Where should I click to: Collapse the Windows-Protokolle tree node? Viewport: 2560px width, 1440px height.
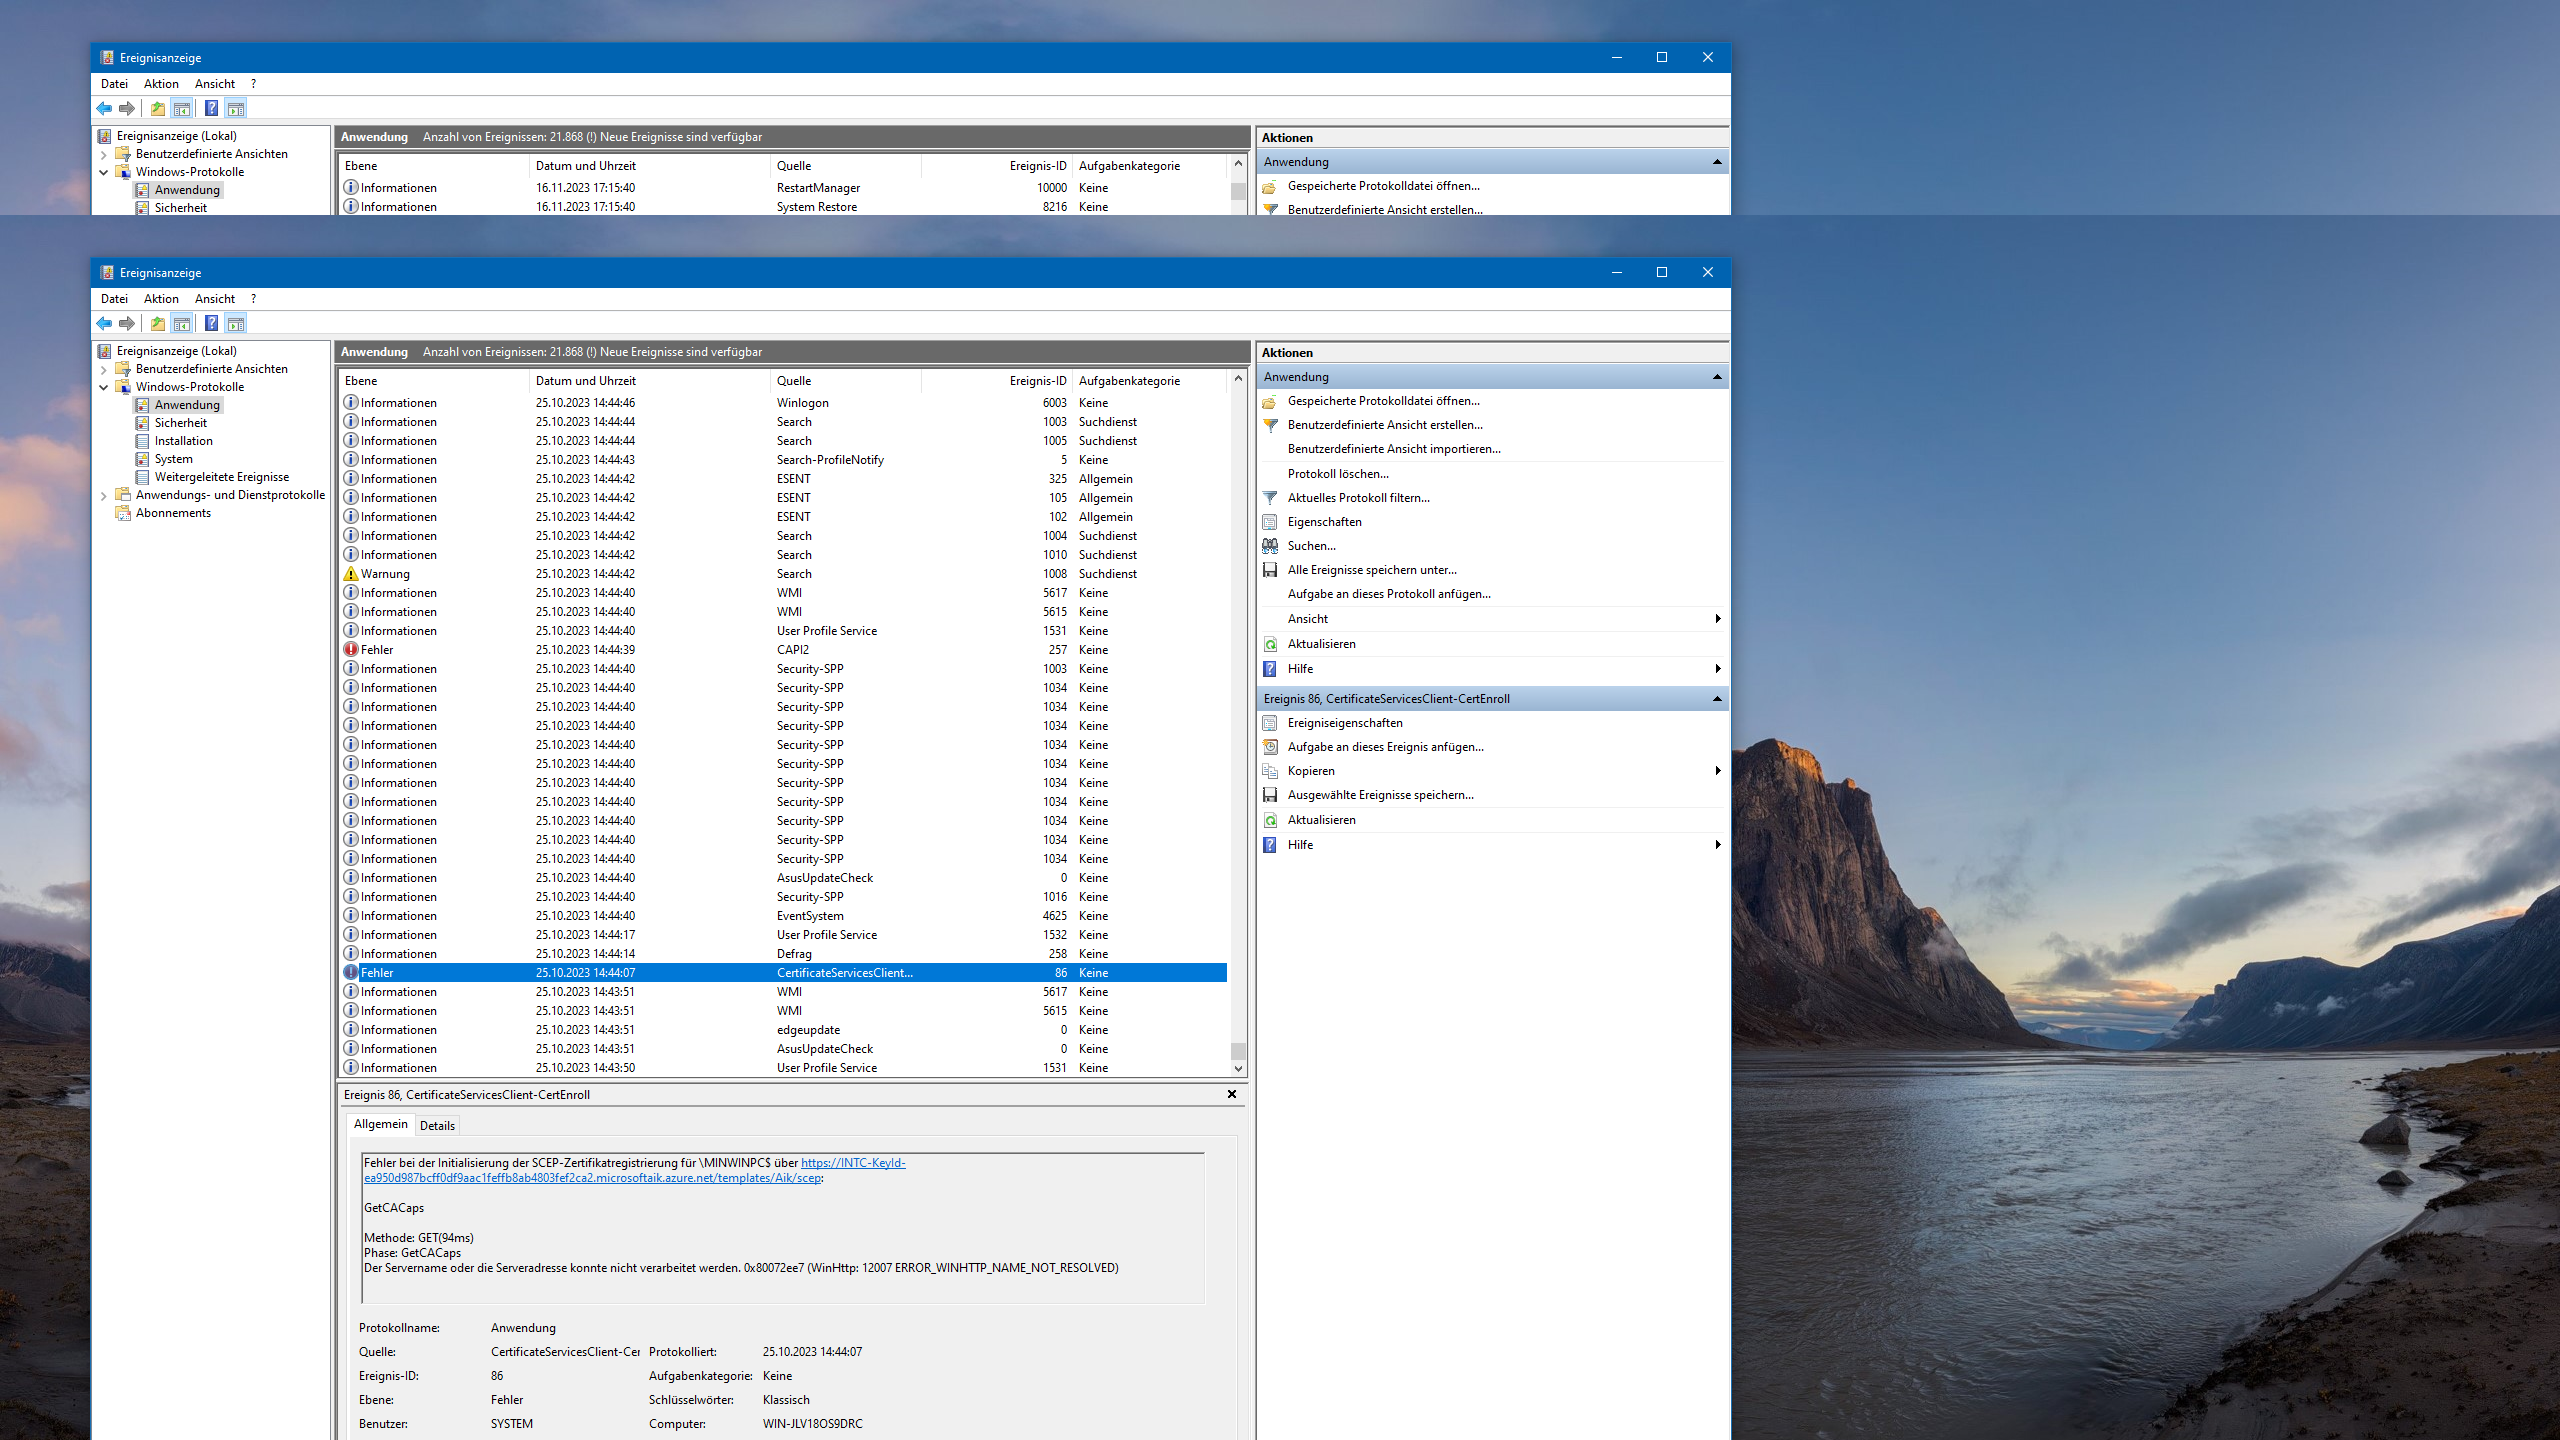104,387
